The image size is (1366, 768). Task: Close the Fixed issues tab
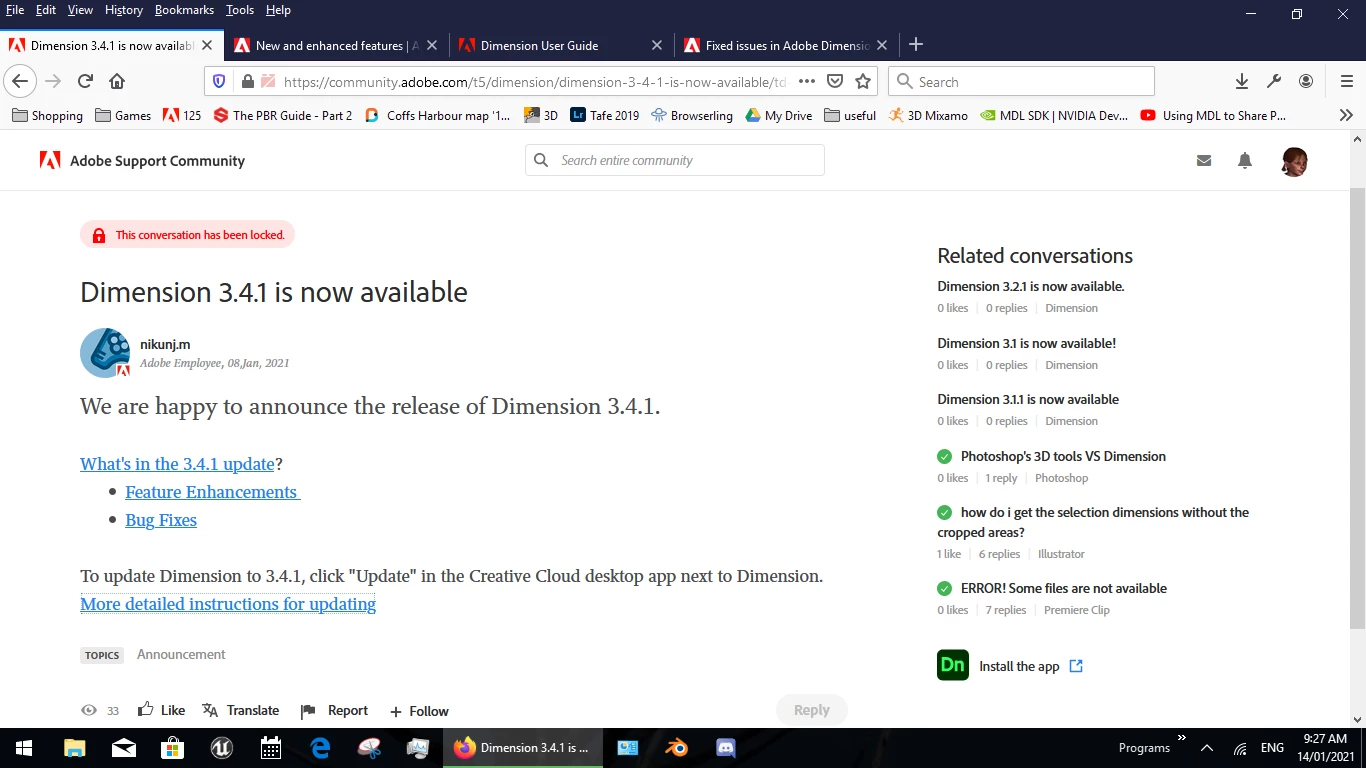pos(882,45)
